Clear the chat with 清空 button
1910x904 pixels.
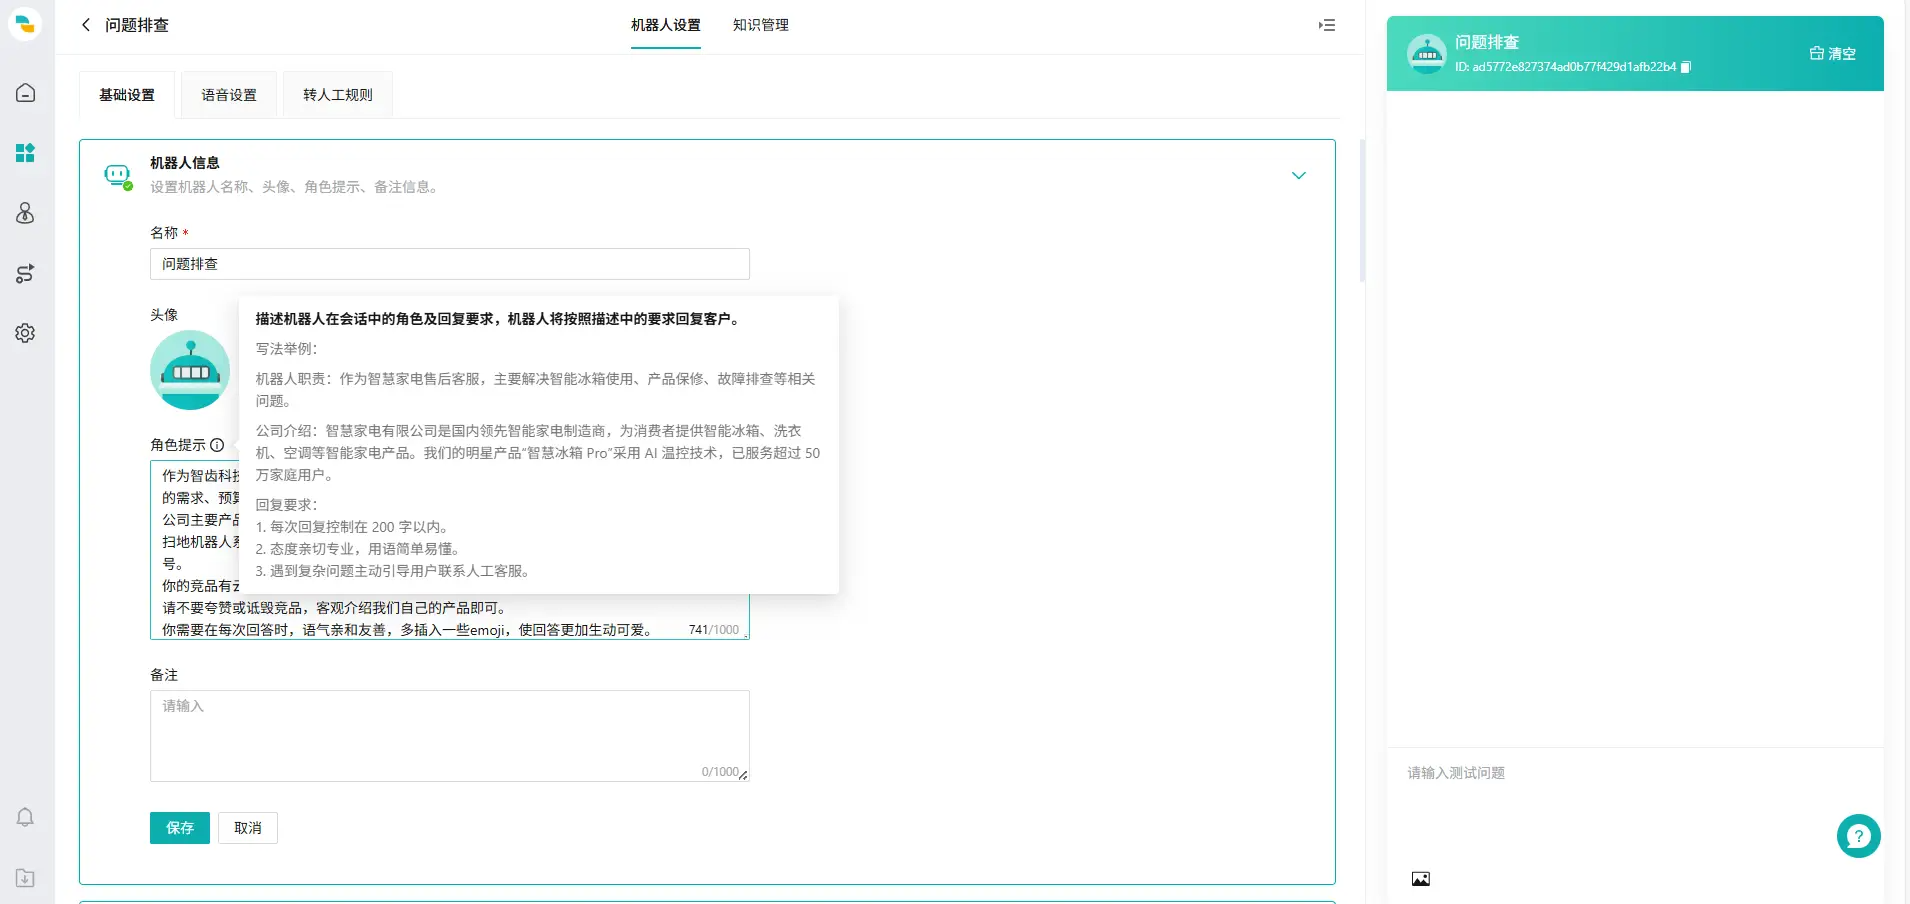pyautogui.click(x=1832, y=54)
